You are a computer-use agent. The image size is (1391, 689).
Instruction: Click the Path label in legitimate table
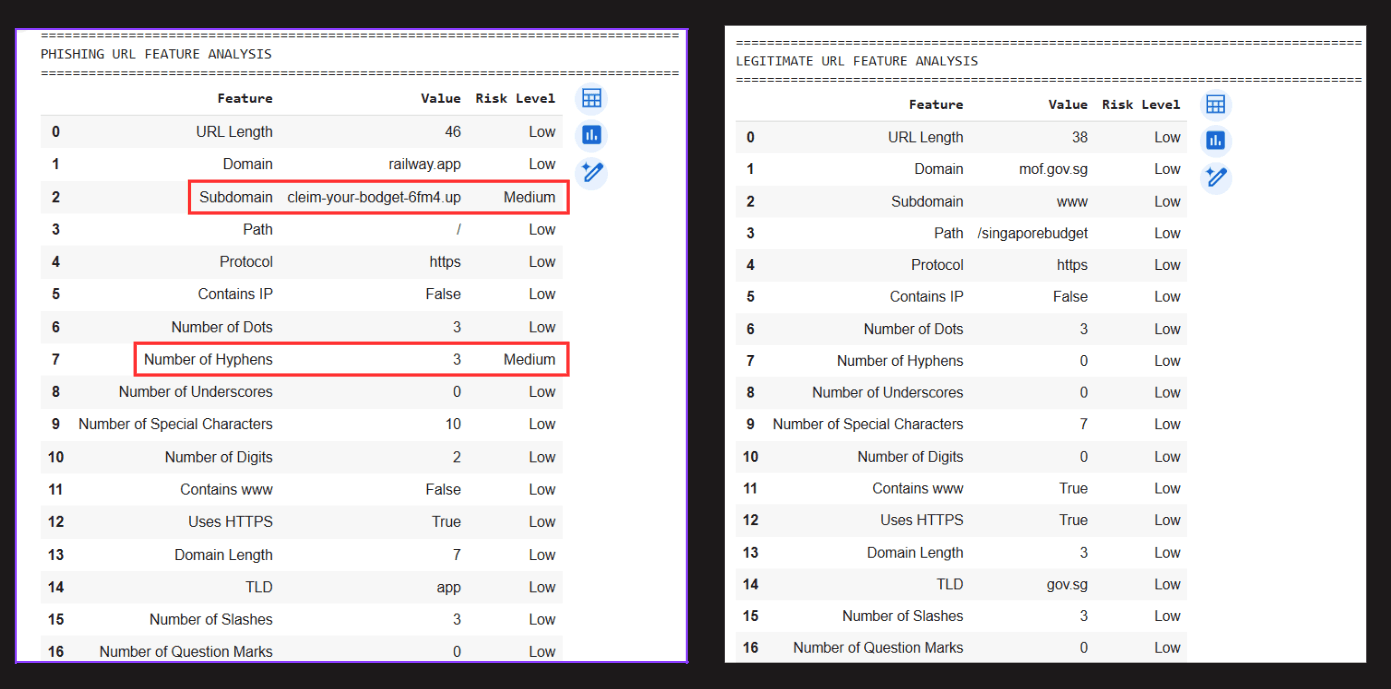949,233
